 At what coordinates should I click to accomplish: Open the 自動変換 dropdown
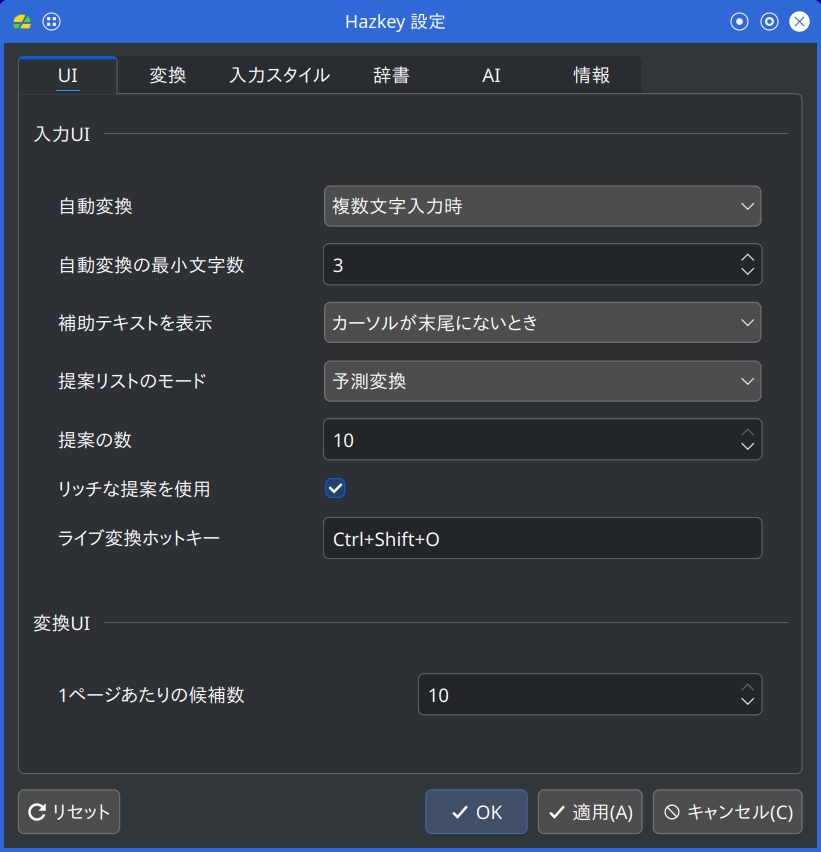542,206
